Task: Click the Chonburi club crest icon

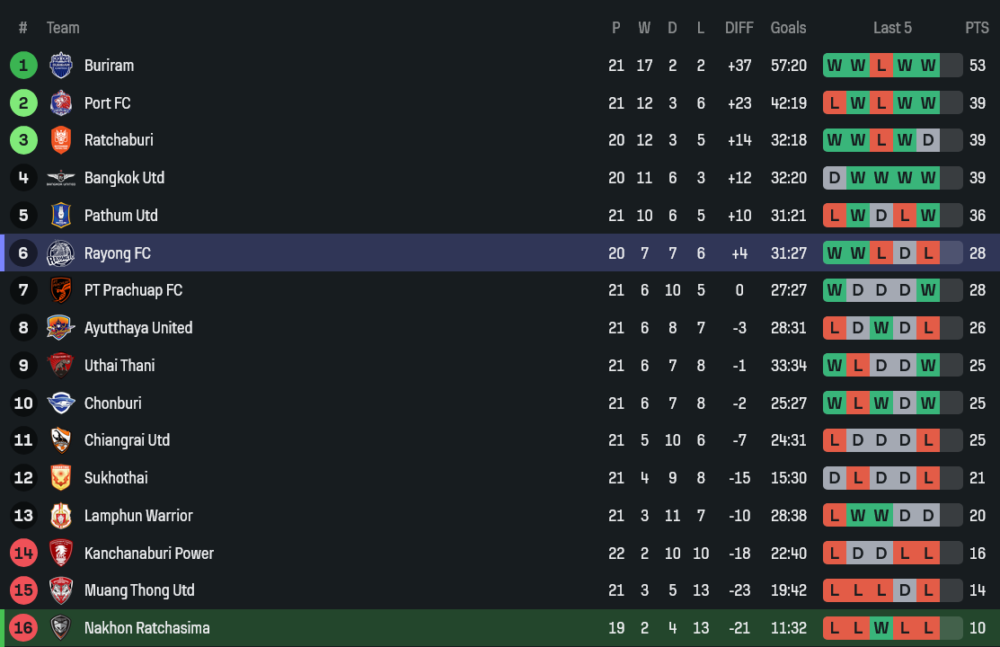Action: coord(61,403)
